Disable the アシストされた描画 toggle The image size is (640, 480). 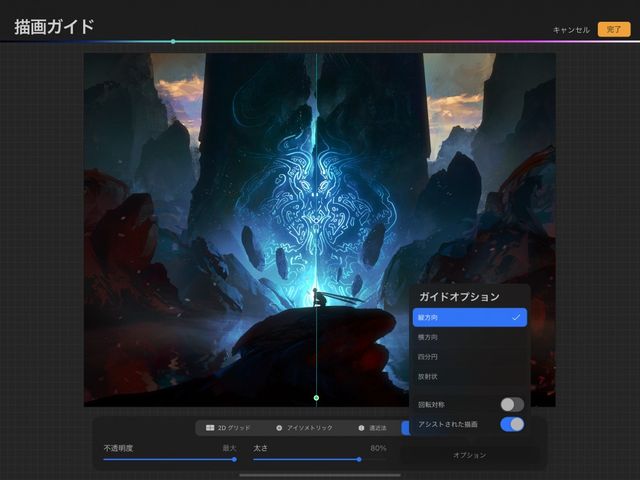512,424
